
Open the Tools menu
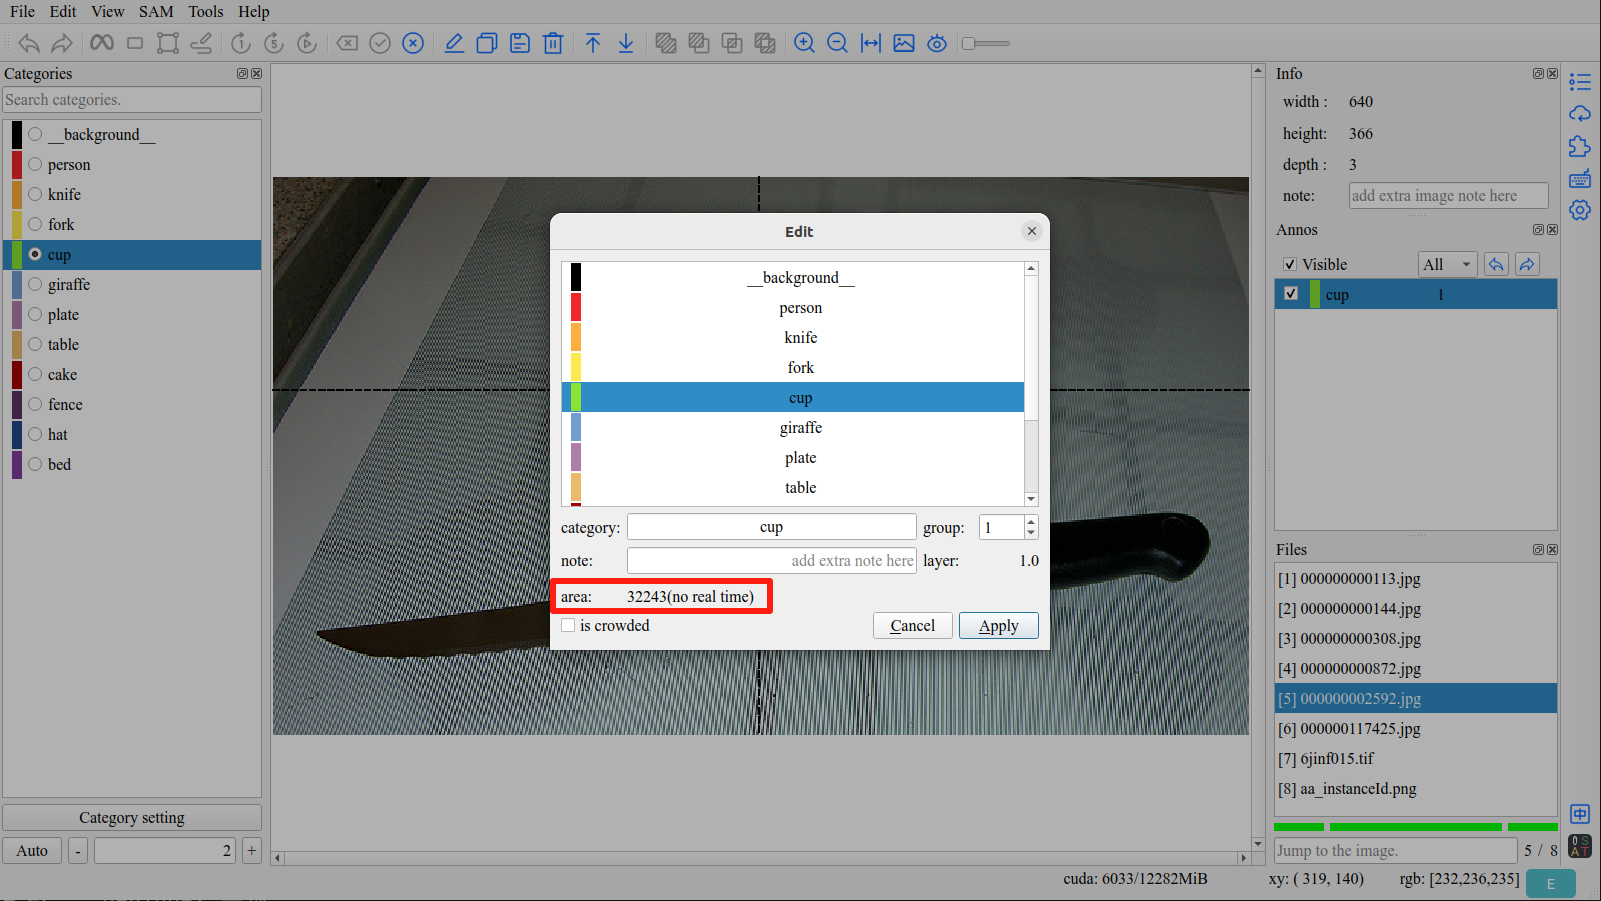pyautogui.click(x=206, y=12)
